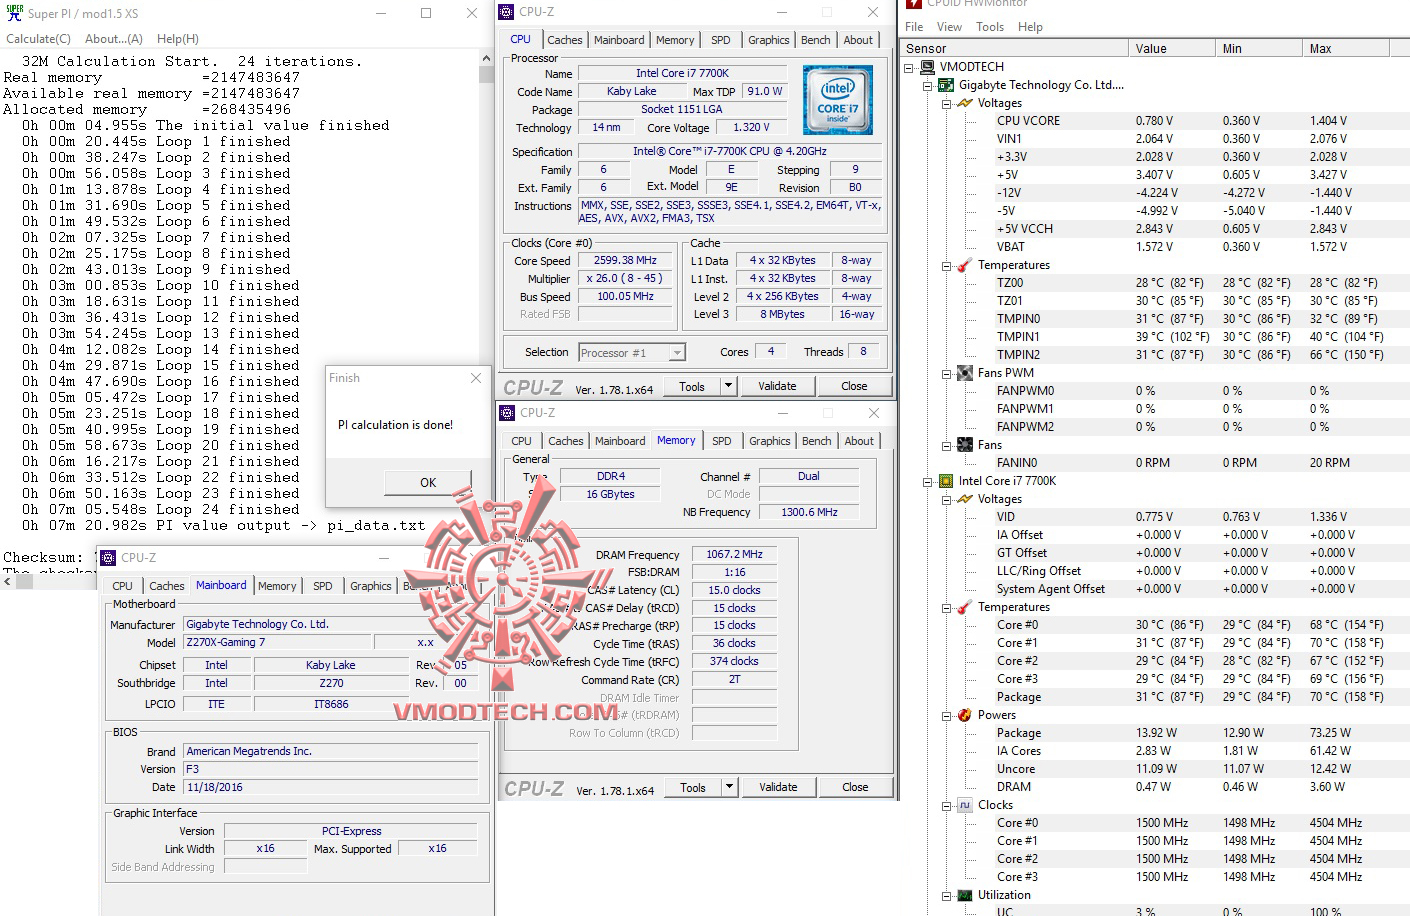Switch to the Bench tab in CPU-Z

(x=815, y=40)
